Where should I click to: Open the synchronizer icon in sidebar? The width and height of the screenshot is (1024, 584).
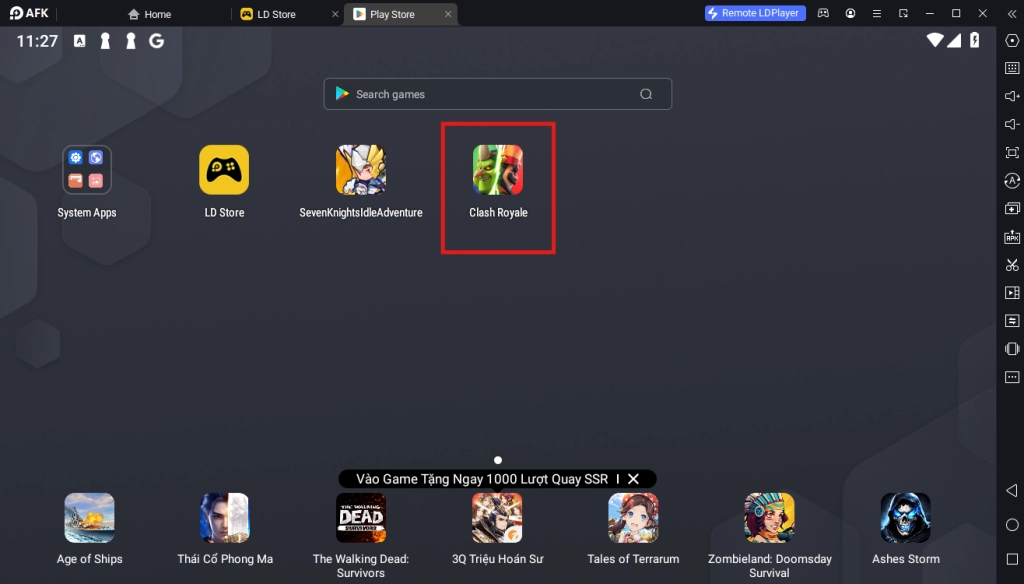click(1012, 321)
